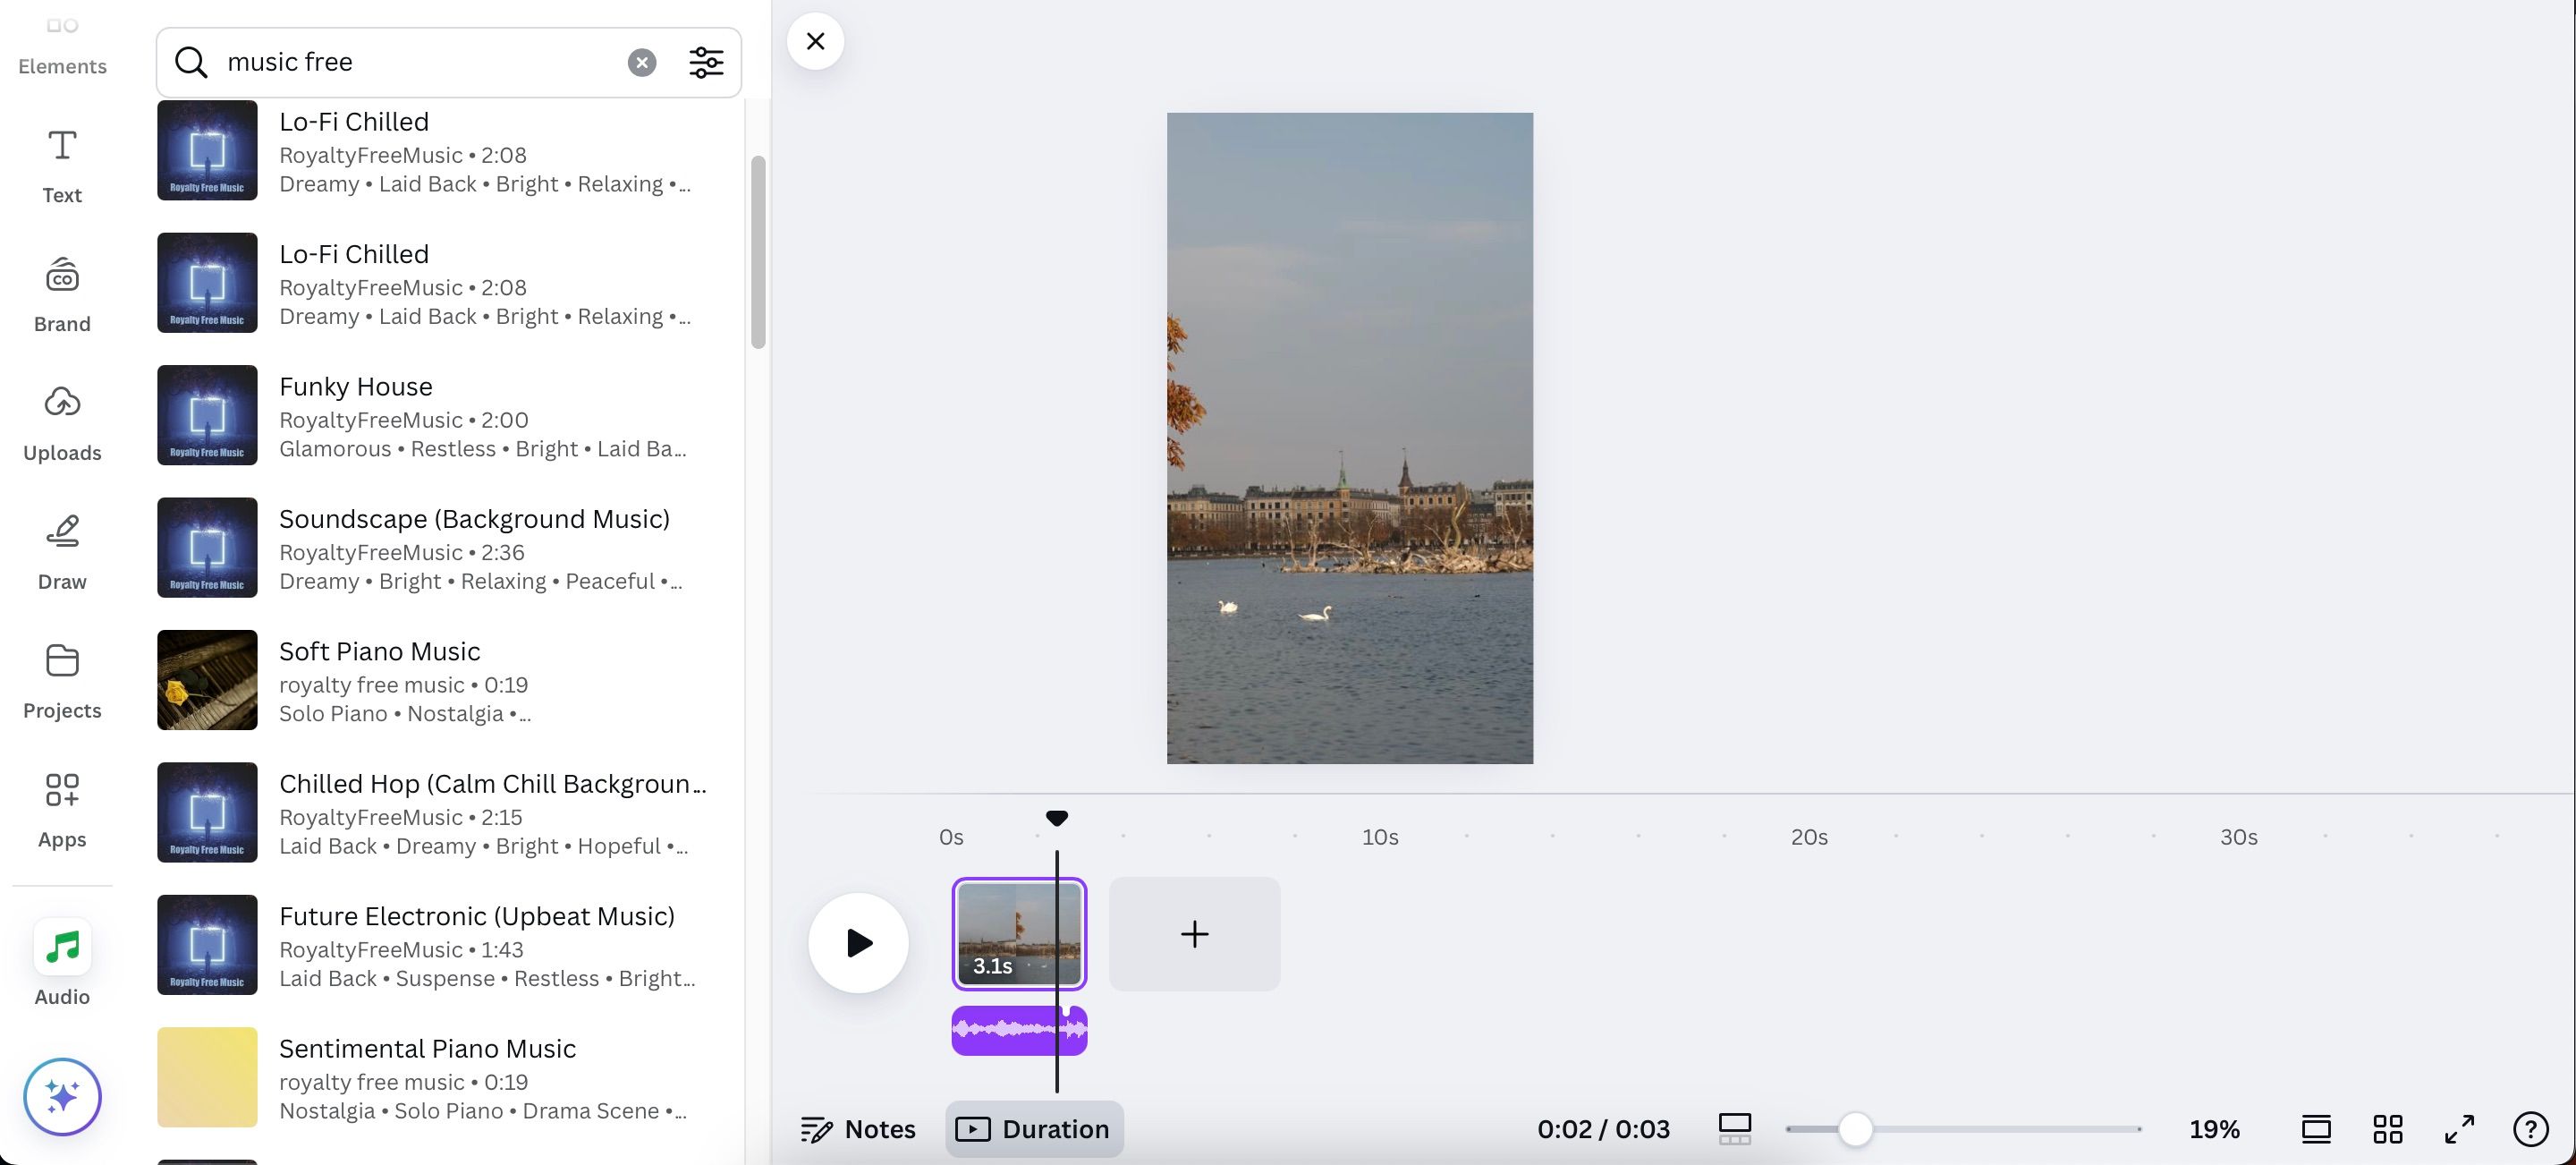Add new element via plus button
This screenshot has width=2576, height=1165.
(x=1192, y=933)
